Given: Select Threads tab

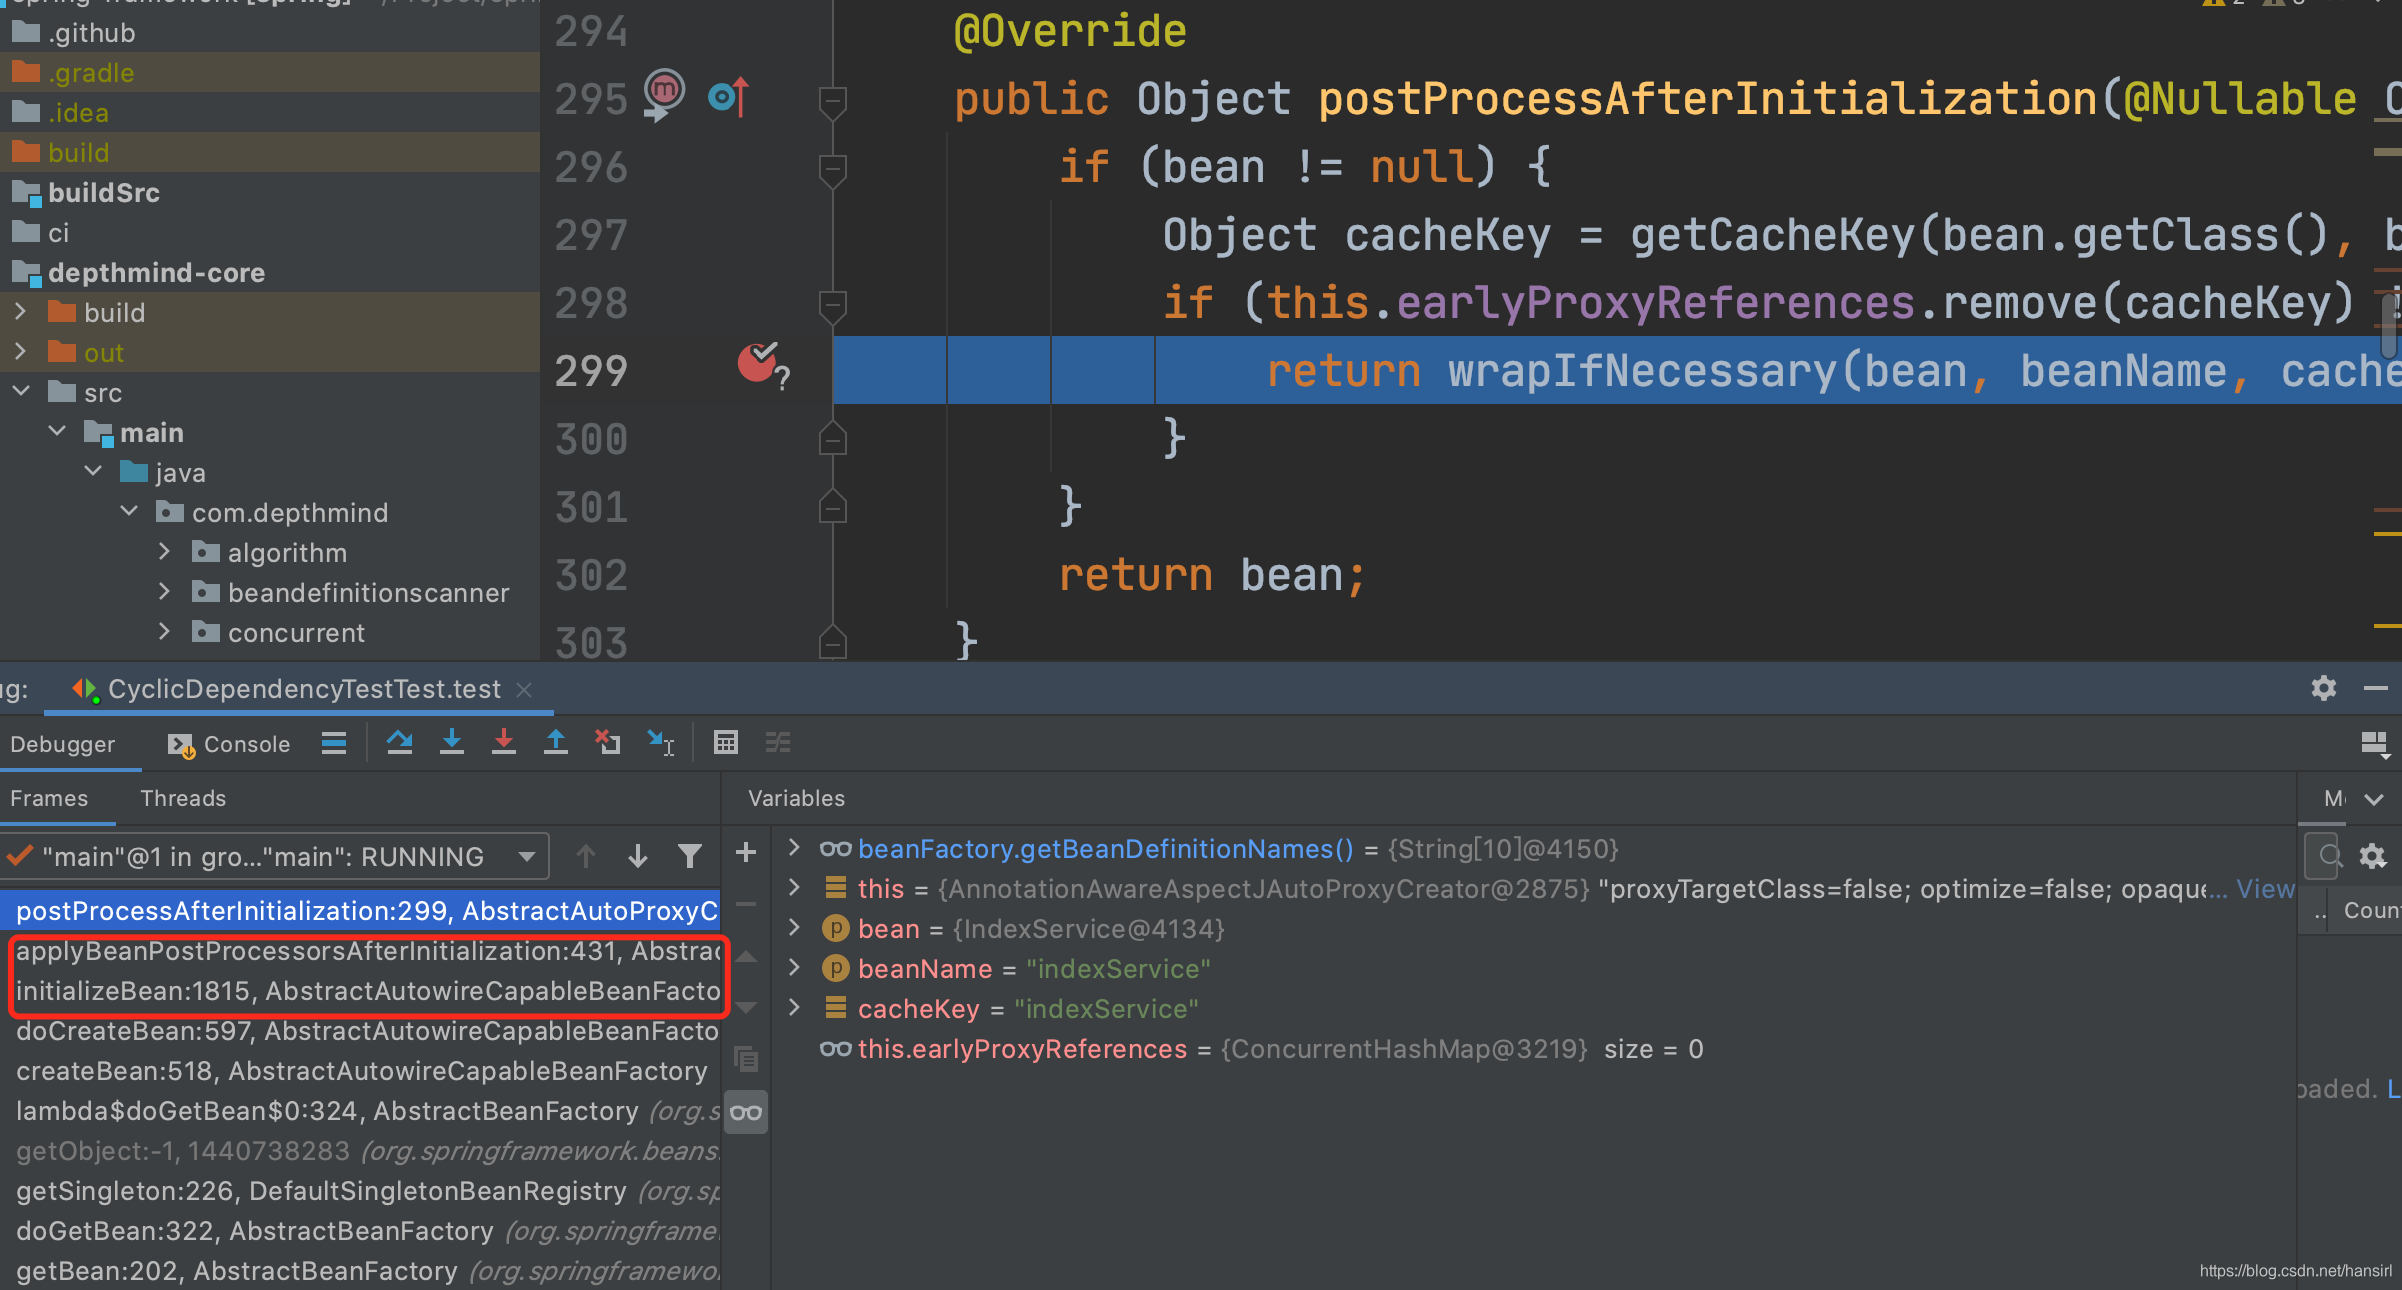Looking at the screenshot, I should [x=183, y=798].
